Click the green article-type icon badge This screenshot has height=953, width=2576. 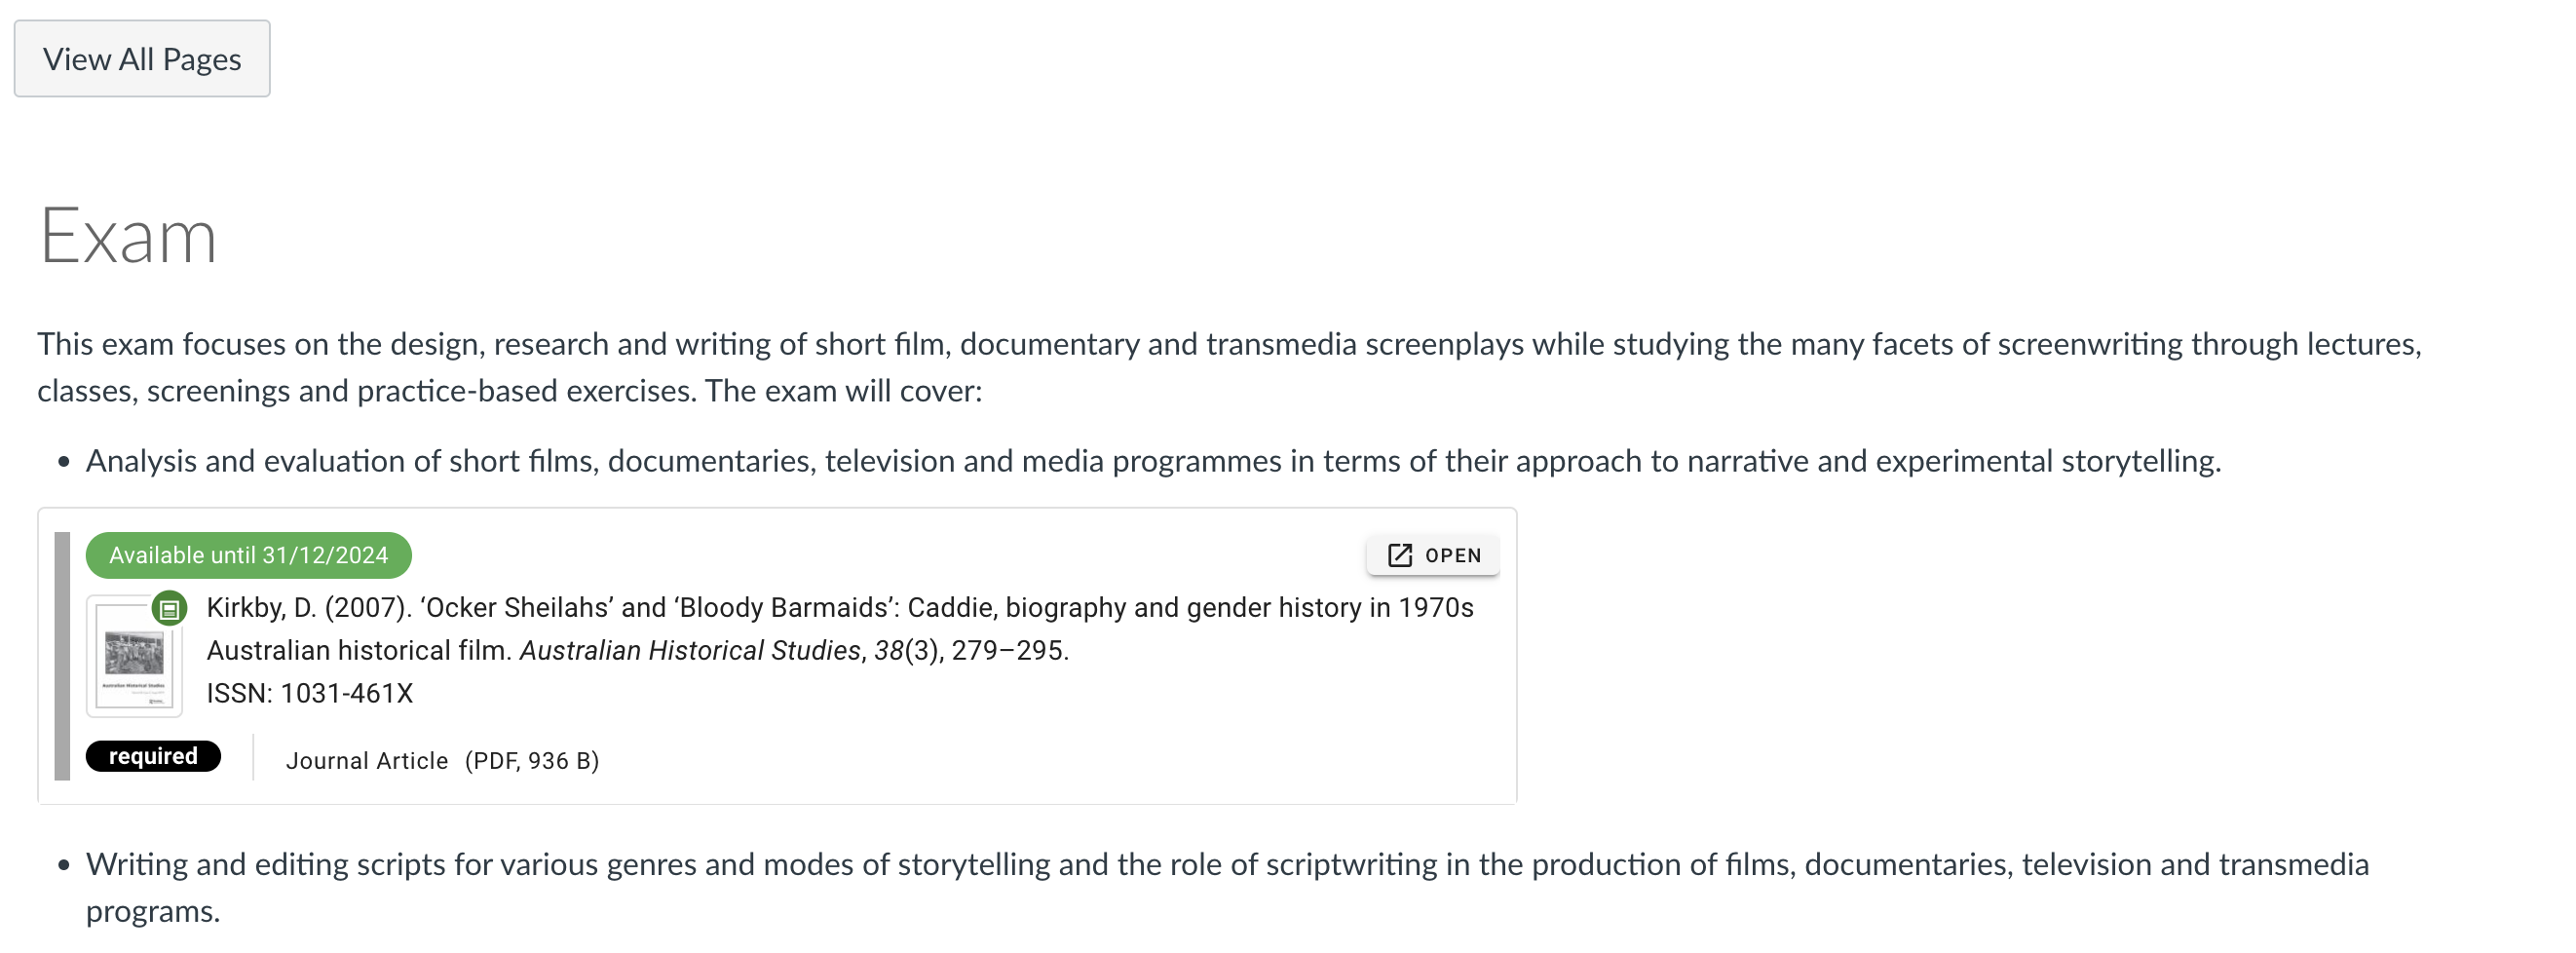[x=169, y=608]
